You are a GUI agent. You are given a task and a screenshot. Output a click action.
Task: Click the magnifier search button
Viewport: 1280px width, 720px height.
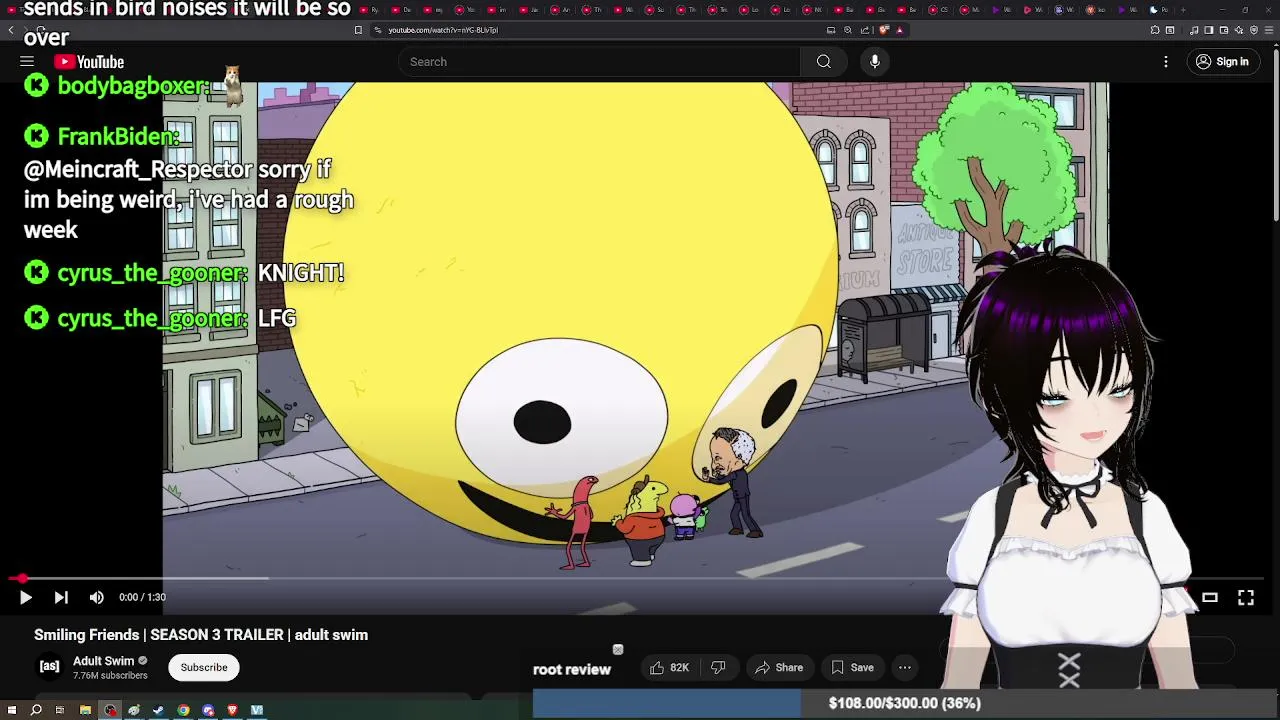click(x=823, y=62)
